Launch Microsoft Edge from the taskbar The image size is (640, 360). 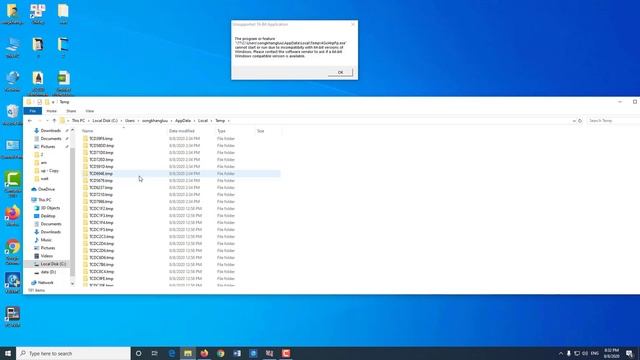pos(172,353)
